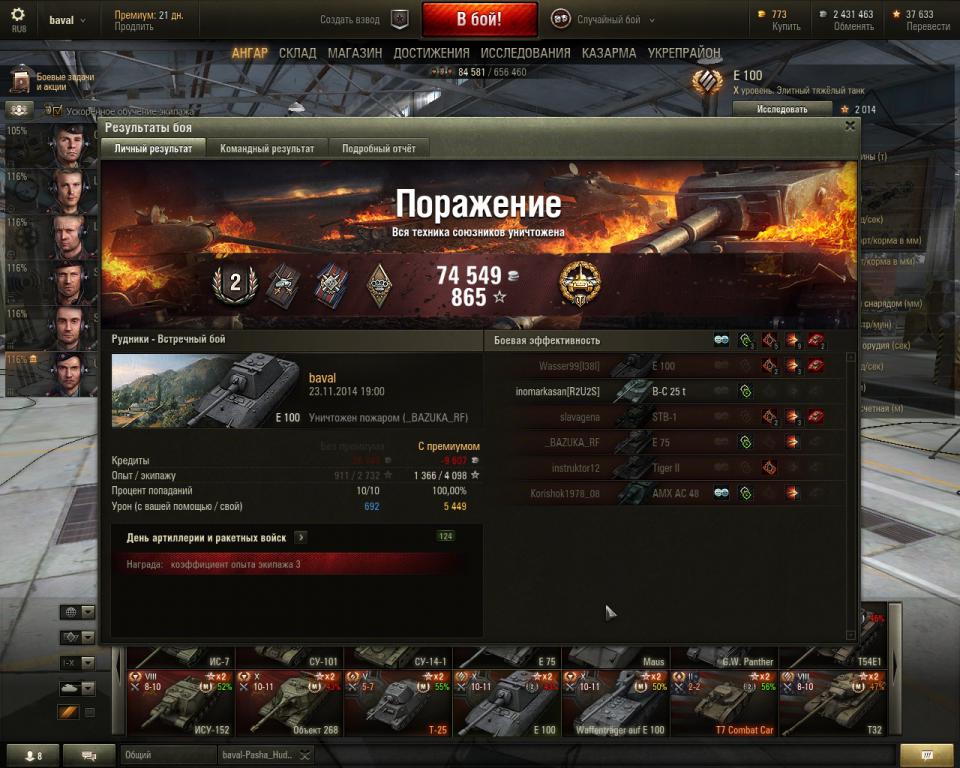The image size is (960, 768).
Task: Open contacts list with 8 online
Action: pyautogui.click(x=33, y=755)
